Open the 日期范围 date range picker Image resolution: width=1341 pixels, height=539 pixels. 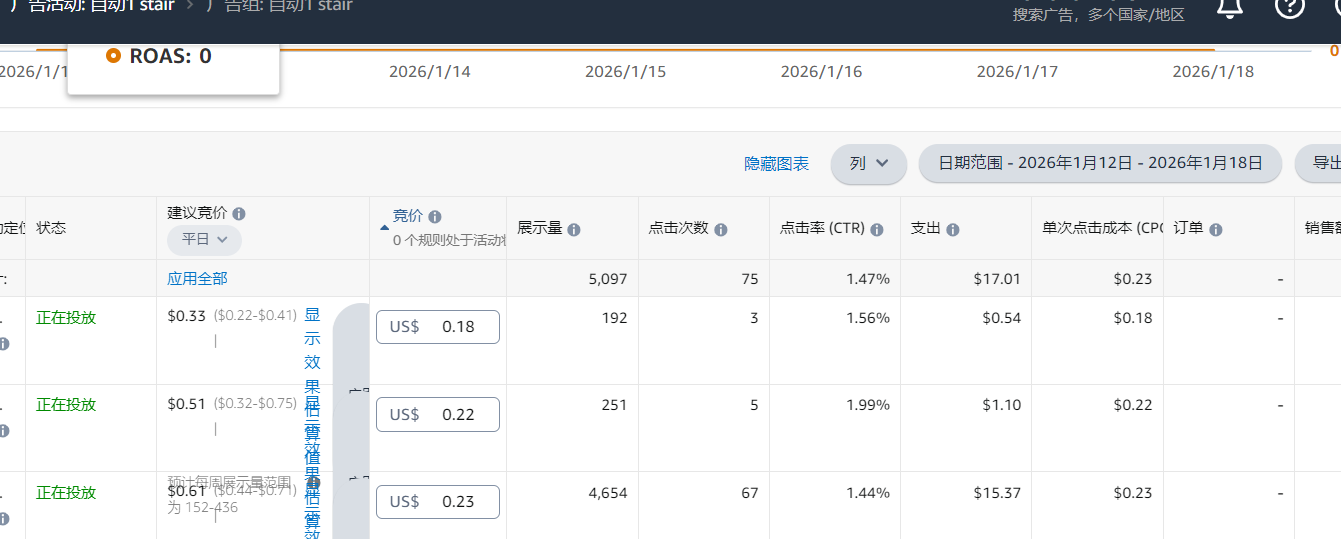tap(1099, 163)
